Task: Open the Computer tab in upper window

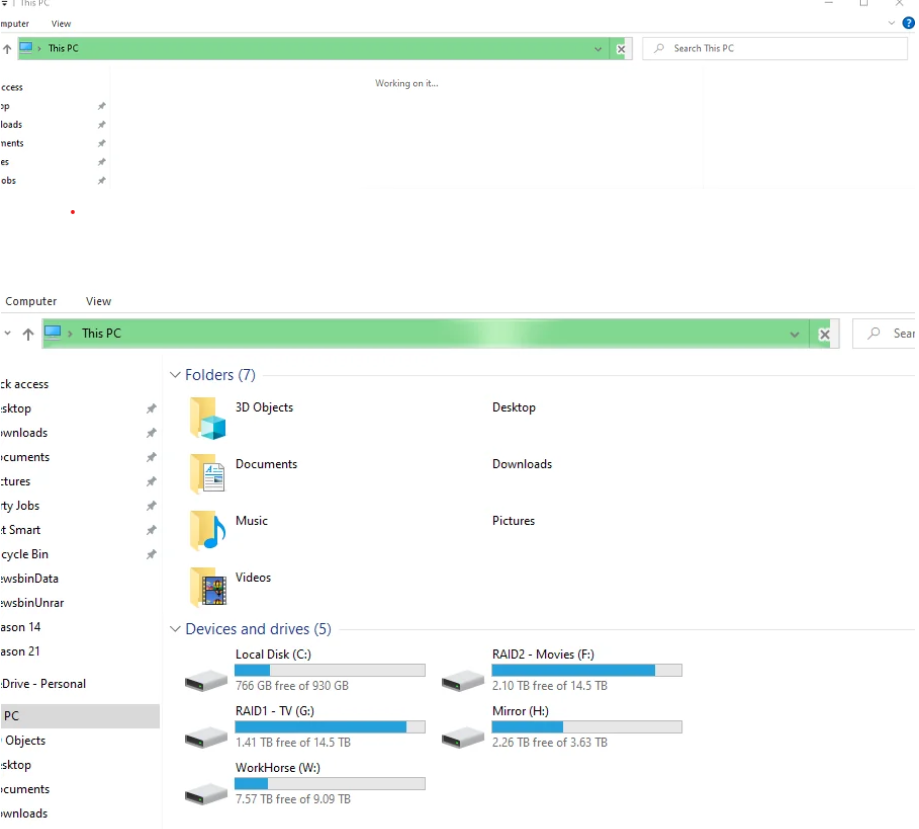Action: [15, 24]
